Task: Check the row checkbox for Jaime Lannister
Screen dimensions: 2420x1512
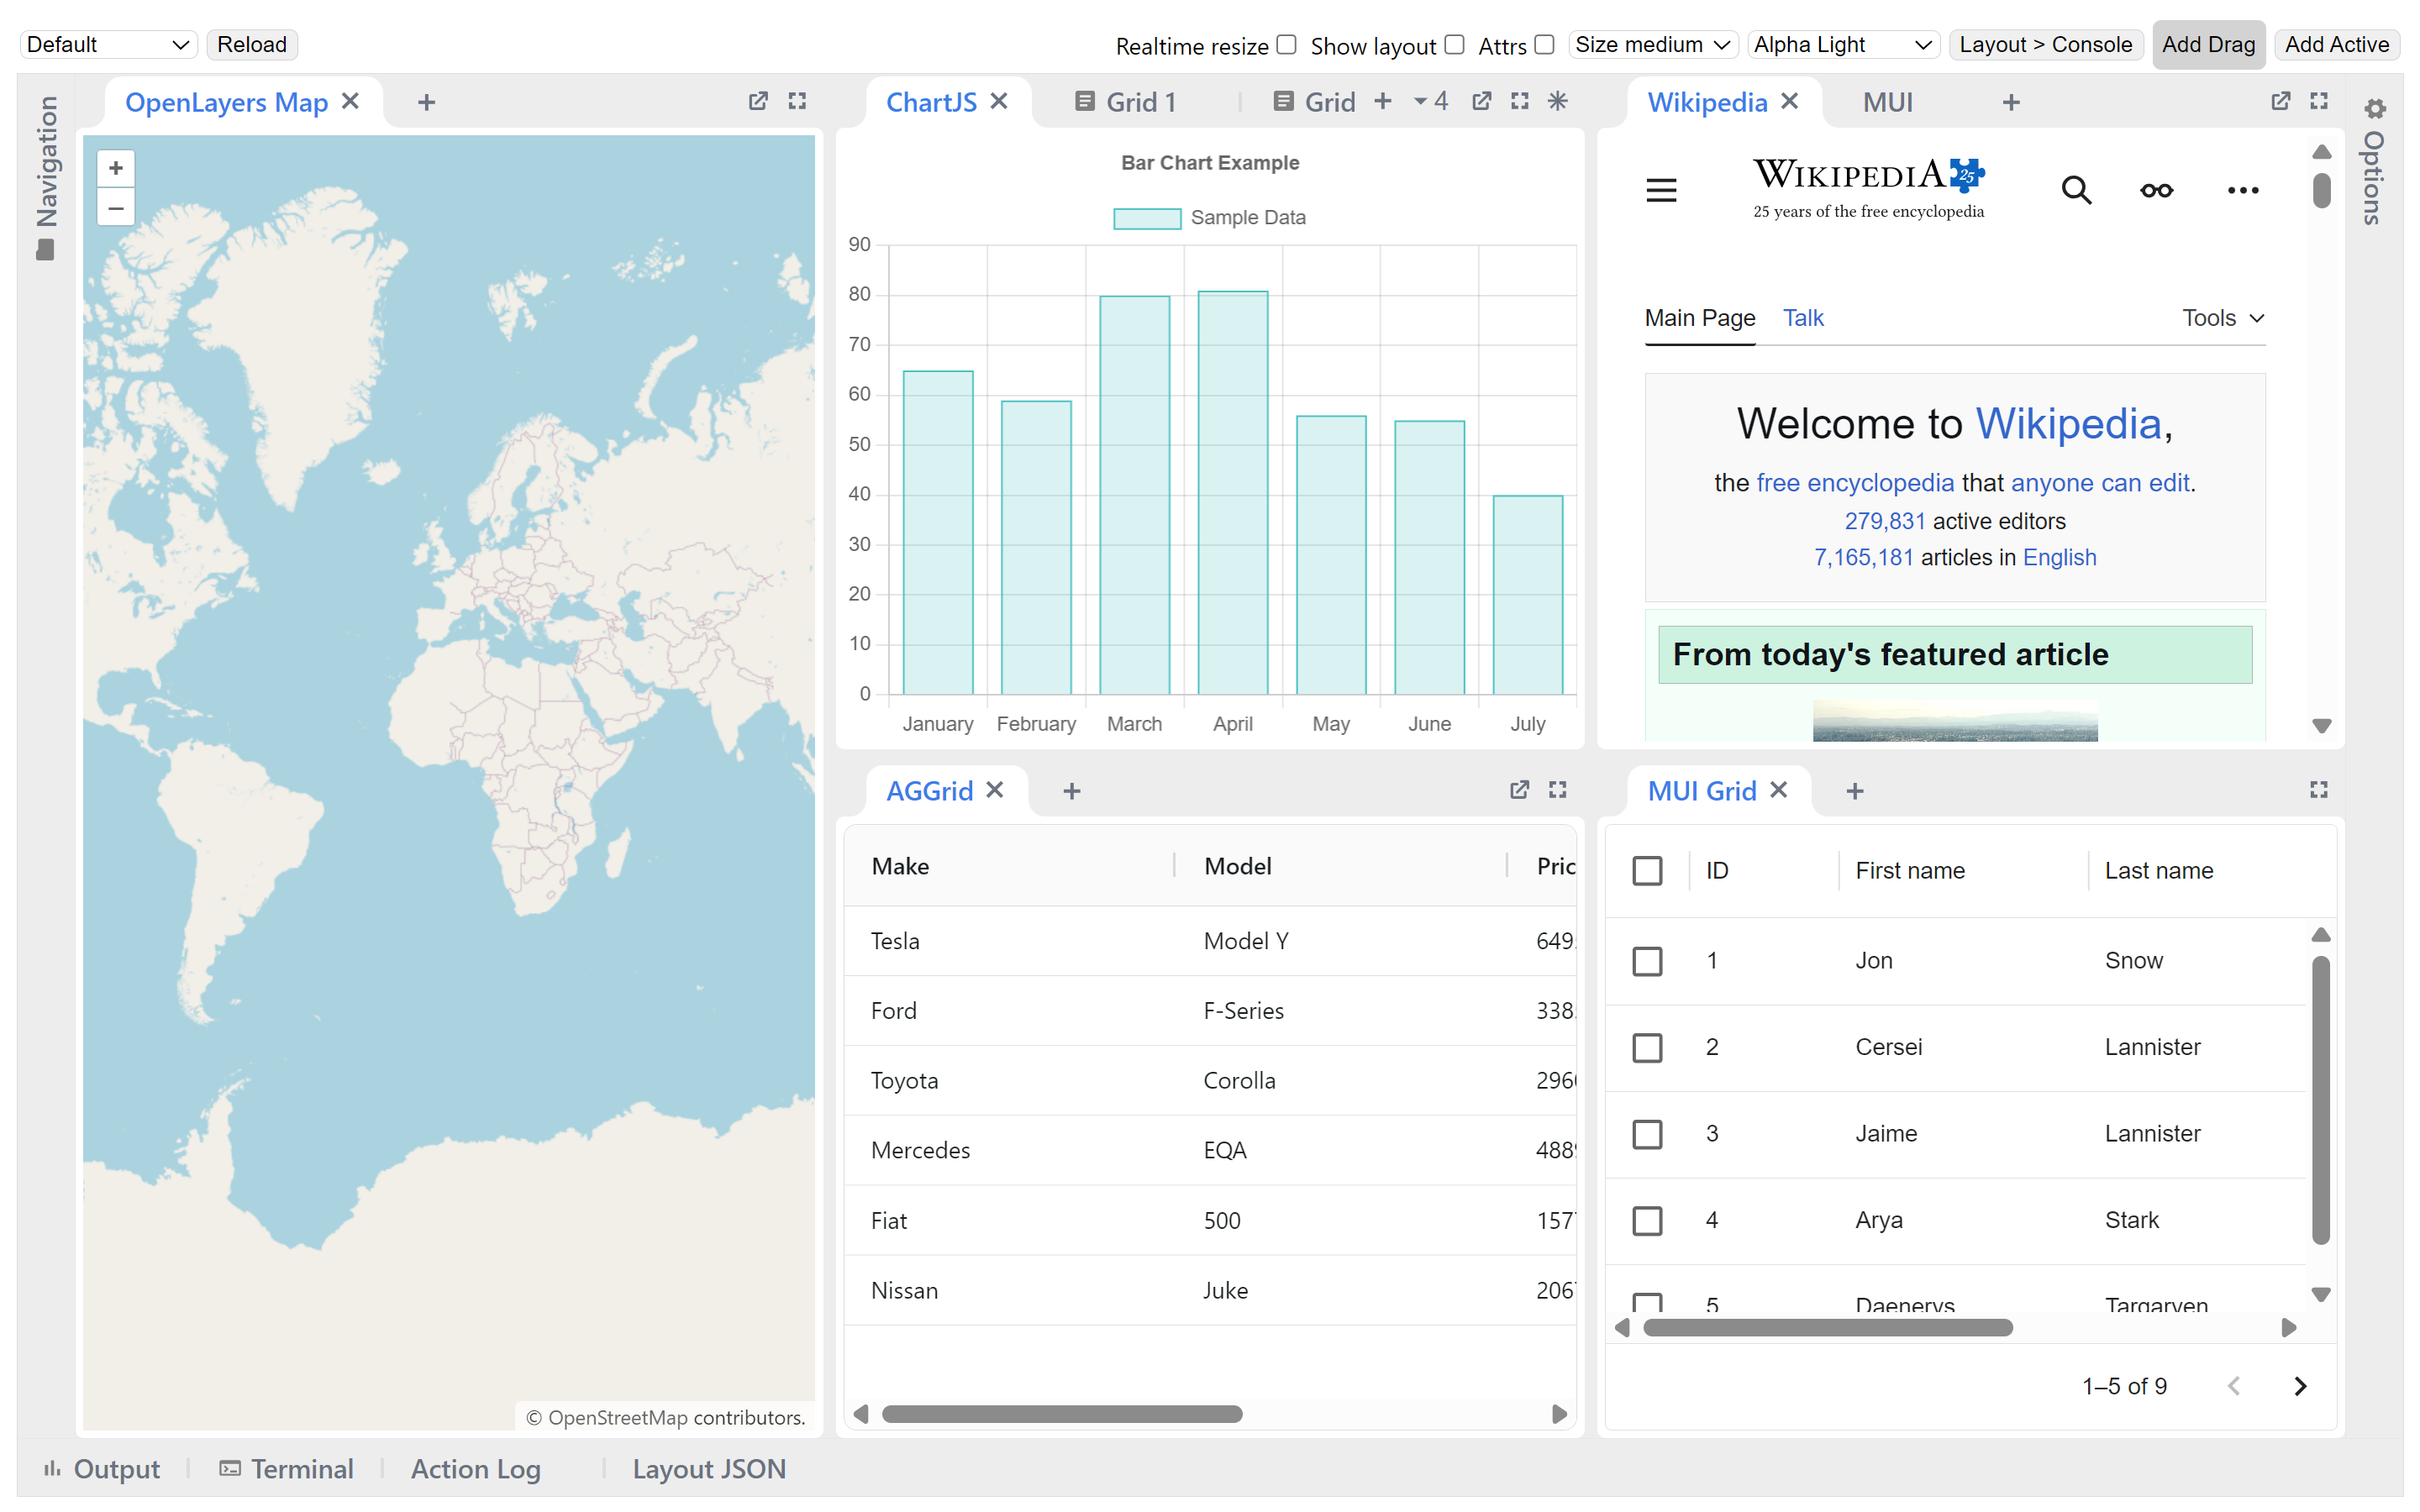Action: pyautogui.click(x=1647, y=1134)
